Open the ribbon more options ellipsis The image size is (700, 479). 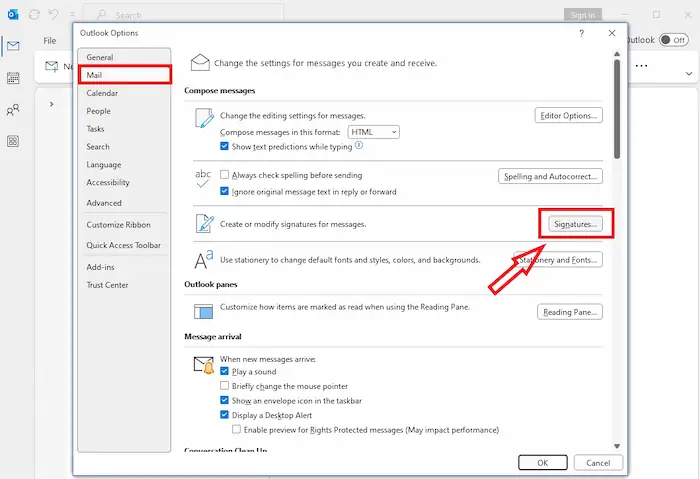(x=642, y=66)
